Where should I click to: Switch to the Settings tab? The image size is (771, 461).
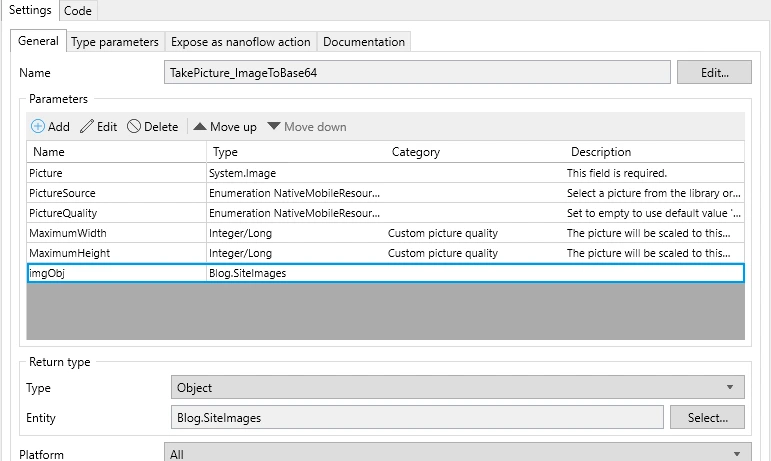(x=30, y=10)
